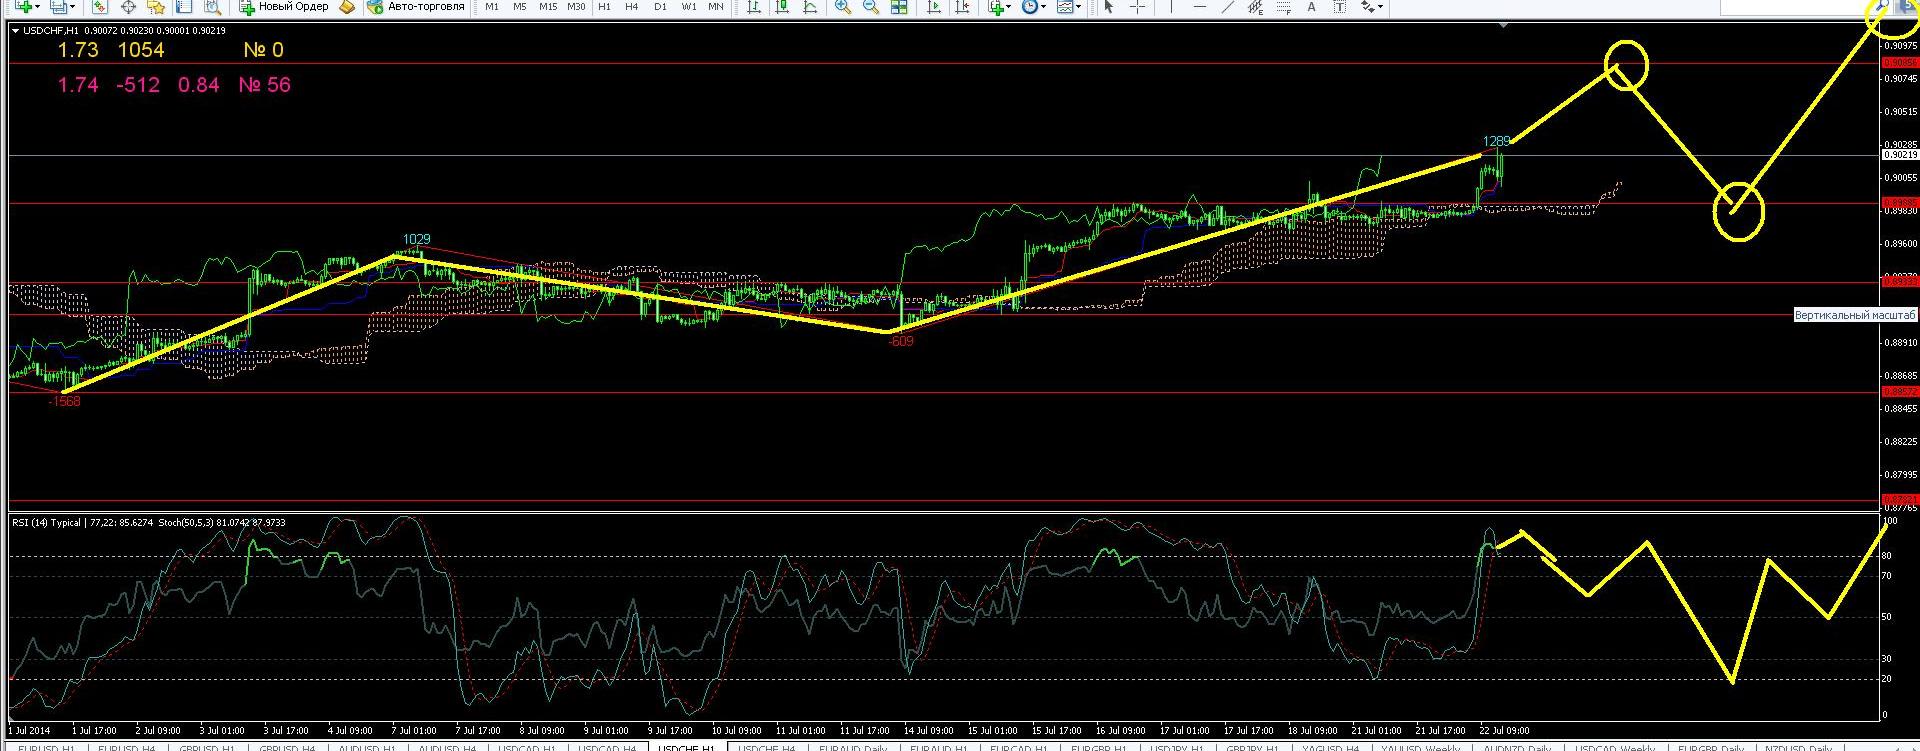Switch chart to candlesticks
Screen dimensions: 1920x751
[x=782, y=7]
